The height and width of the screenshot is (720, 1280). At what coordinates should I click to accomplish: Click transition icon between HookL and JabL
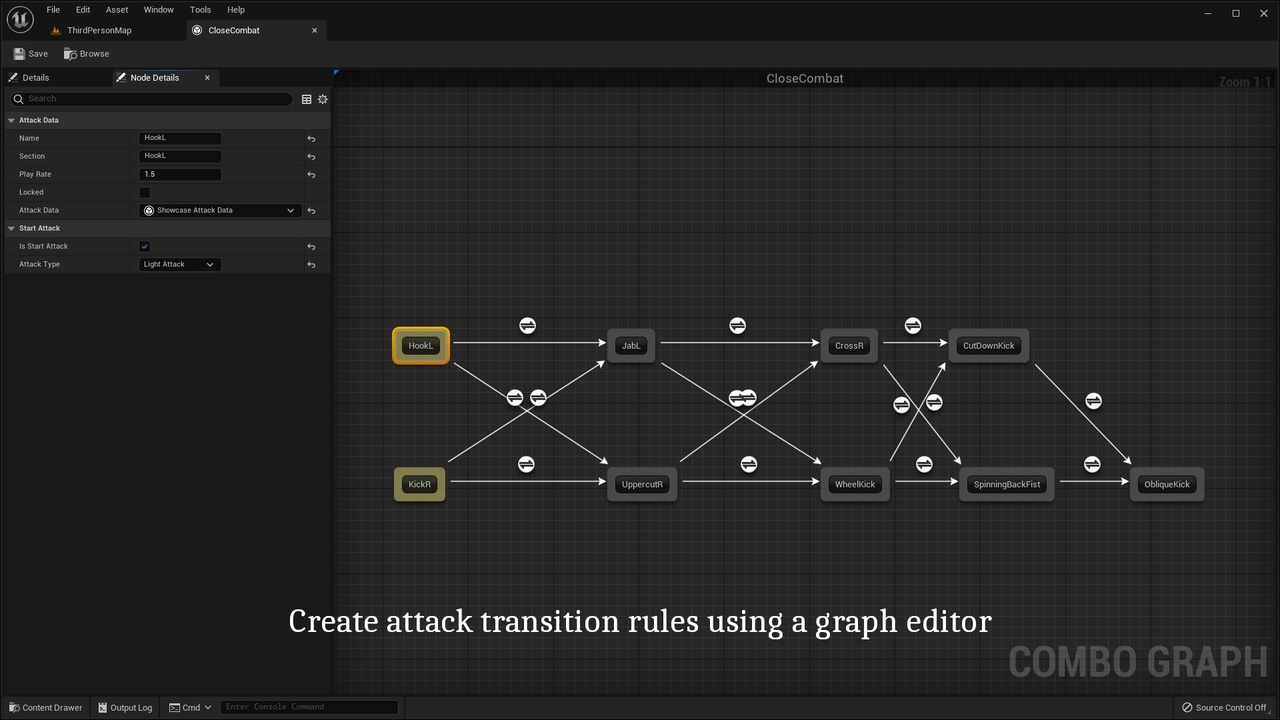[x=527, y=326]
